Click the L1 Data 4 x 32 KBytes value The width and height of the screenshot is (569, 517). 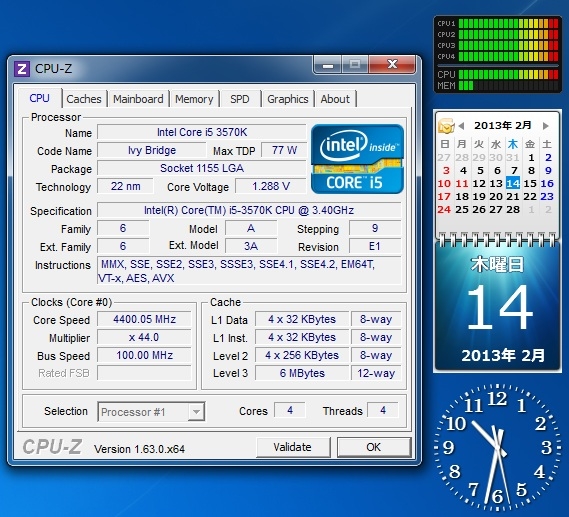302,319
